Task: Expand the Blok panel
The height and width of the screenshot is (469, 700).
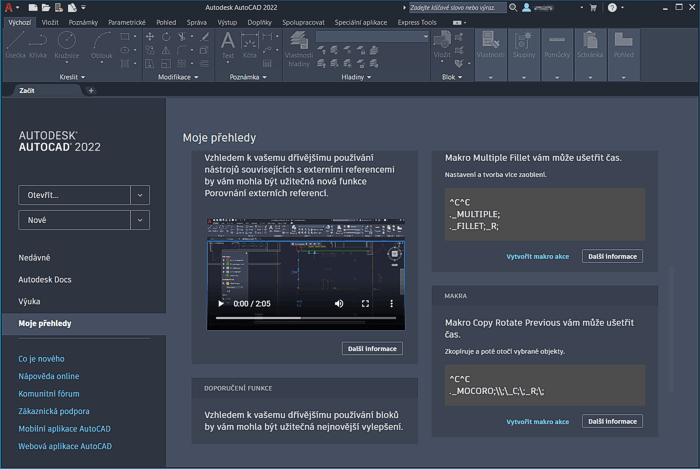Action: tap(452, 77)
